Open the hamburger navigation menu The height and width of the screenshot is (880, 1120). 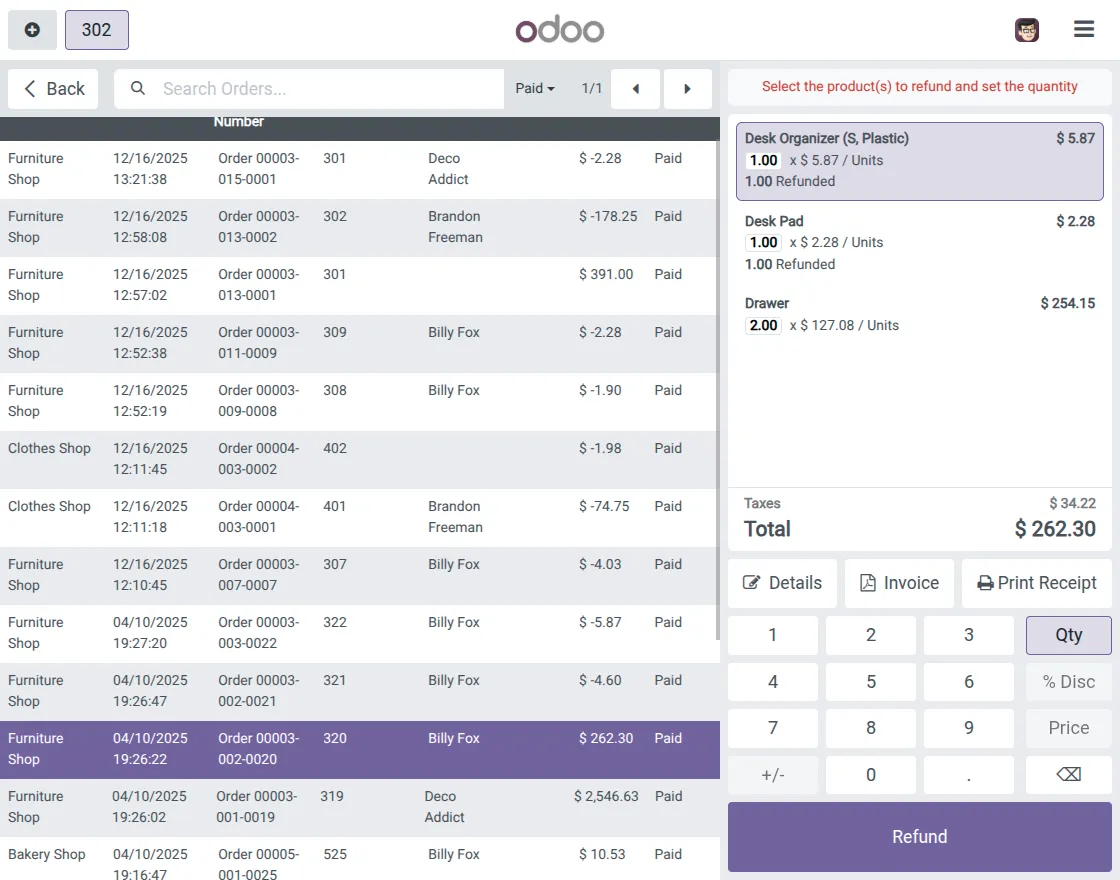[x=1084, y=29]
